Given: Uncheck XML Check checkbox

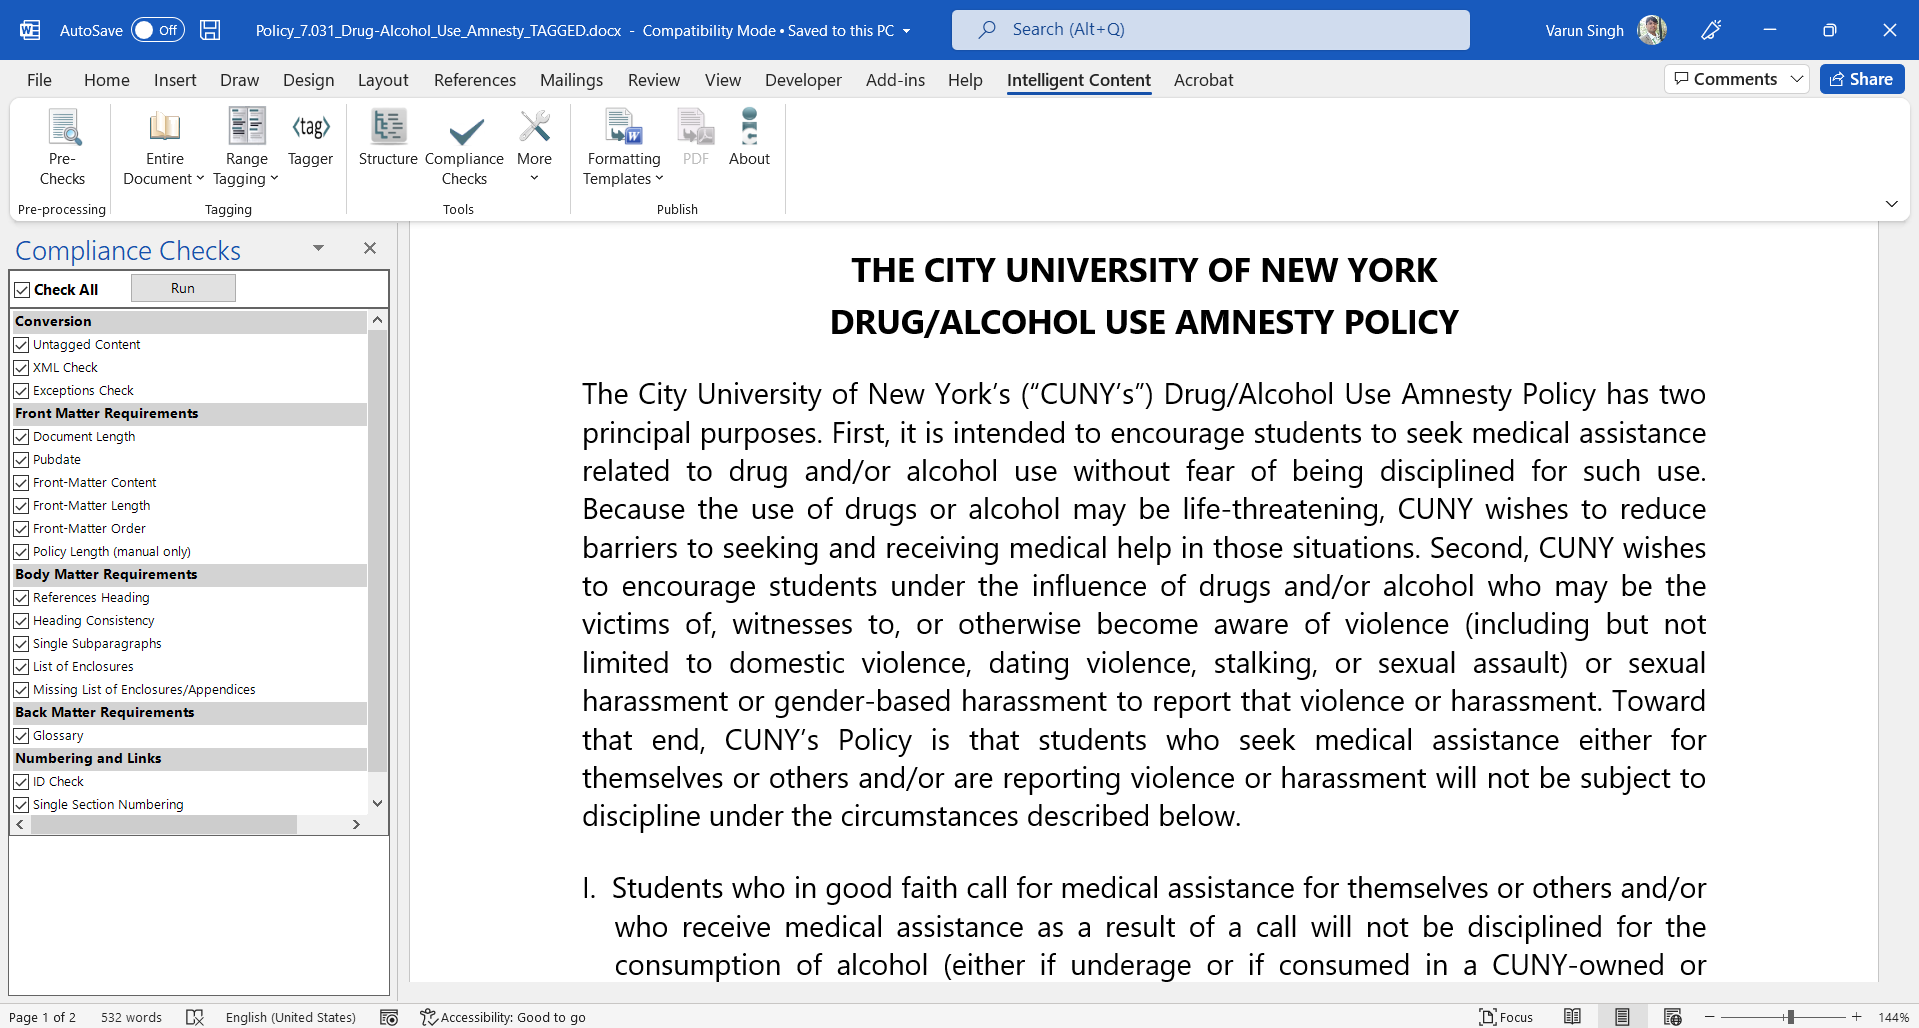Looking at the screenshot, I should point(21,368).
